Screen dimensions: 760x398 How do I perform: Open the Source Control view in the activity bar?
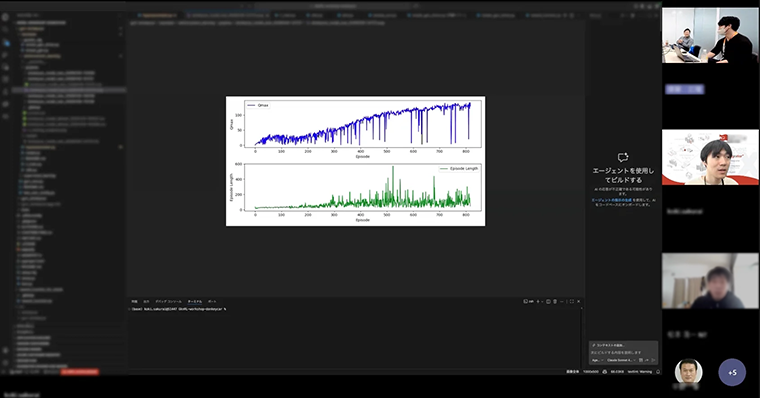click(5, 43)
